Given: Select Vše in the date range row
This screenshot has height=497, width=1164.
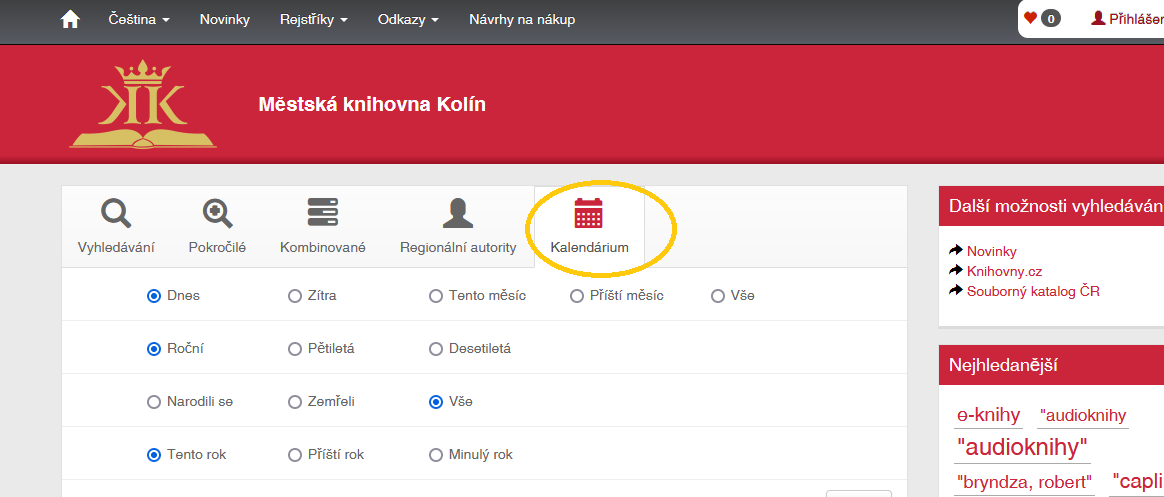Looking at the screenshot, I should point(718,296).
